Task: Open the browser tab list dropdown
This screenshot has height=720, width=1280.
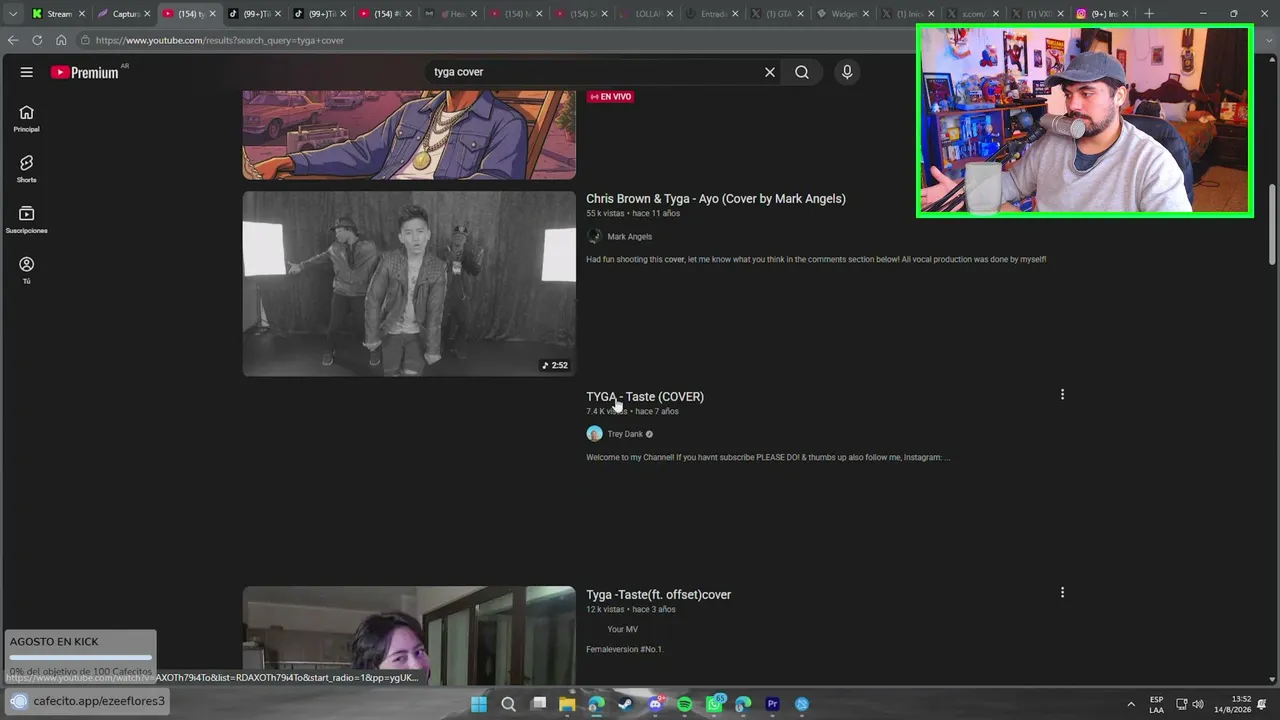Action: (x=13, y=14)
